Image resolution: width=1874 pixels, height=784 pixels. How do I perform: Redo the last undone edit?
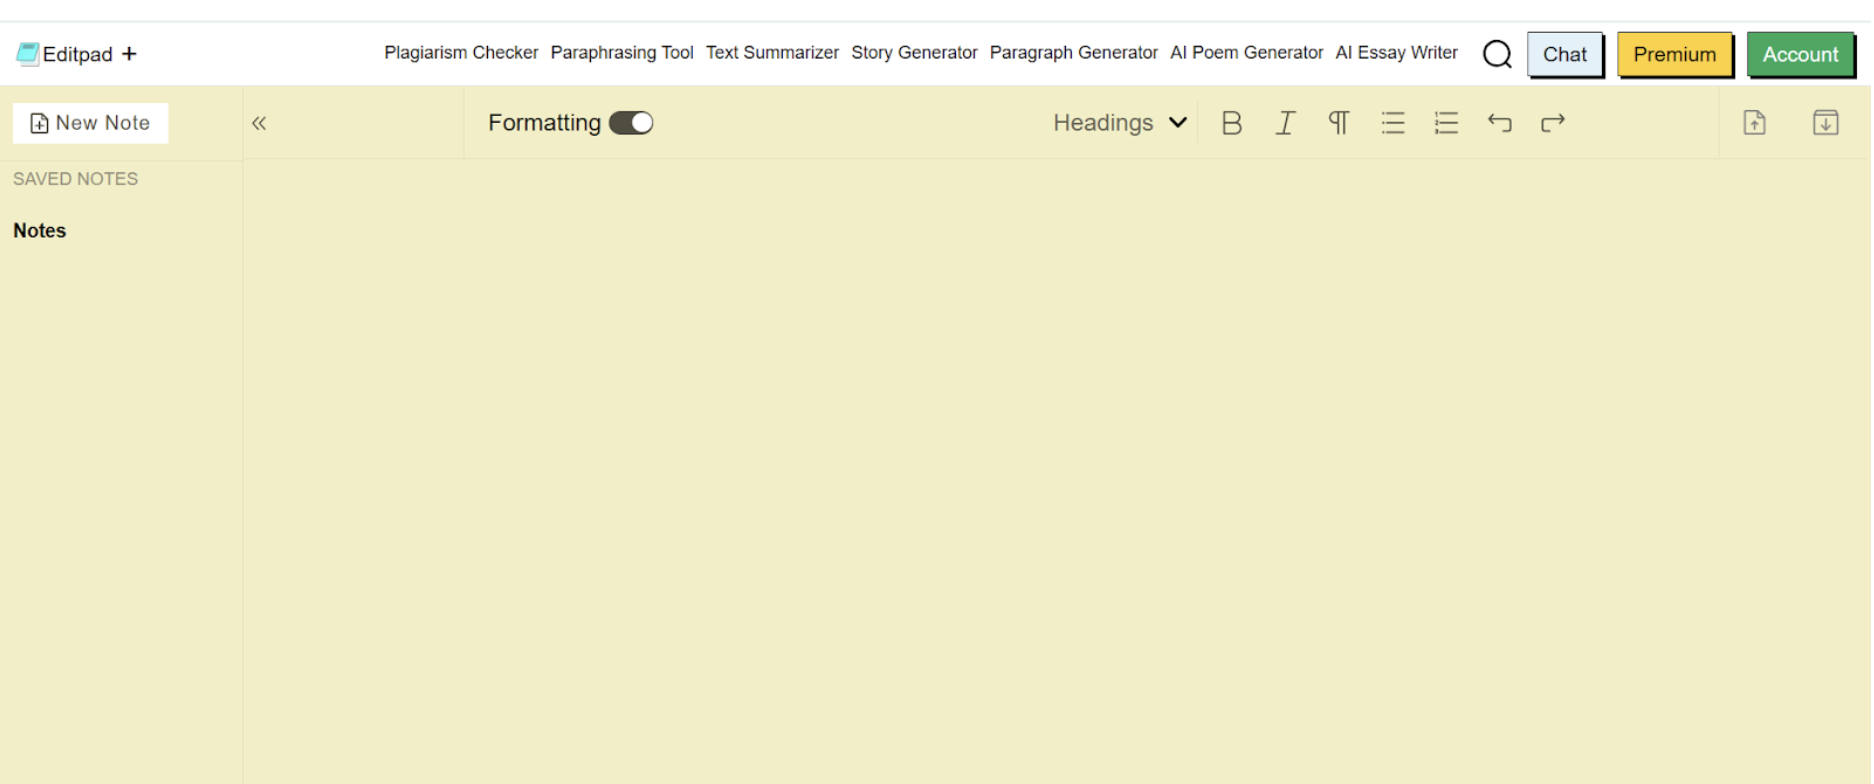pos(1552,123)
